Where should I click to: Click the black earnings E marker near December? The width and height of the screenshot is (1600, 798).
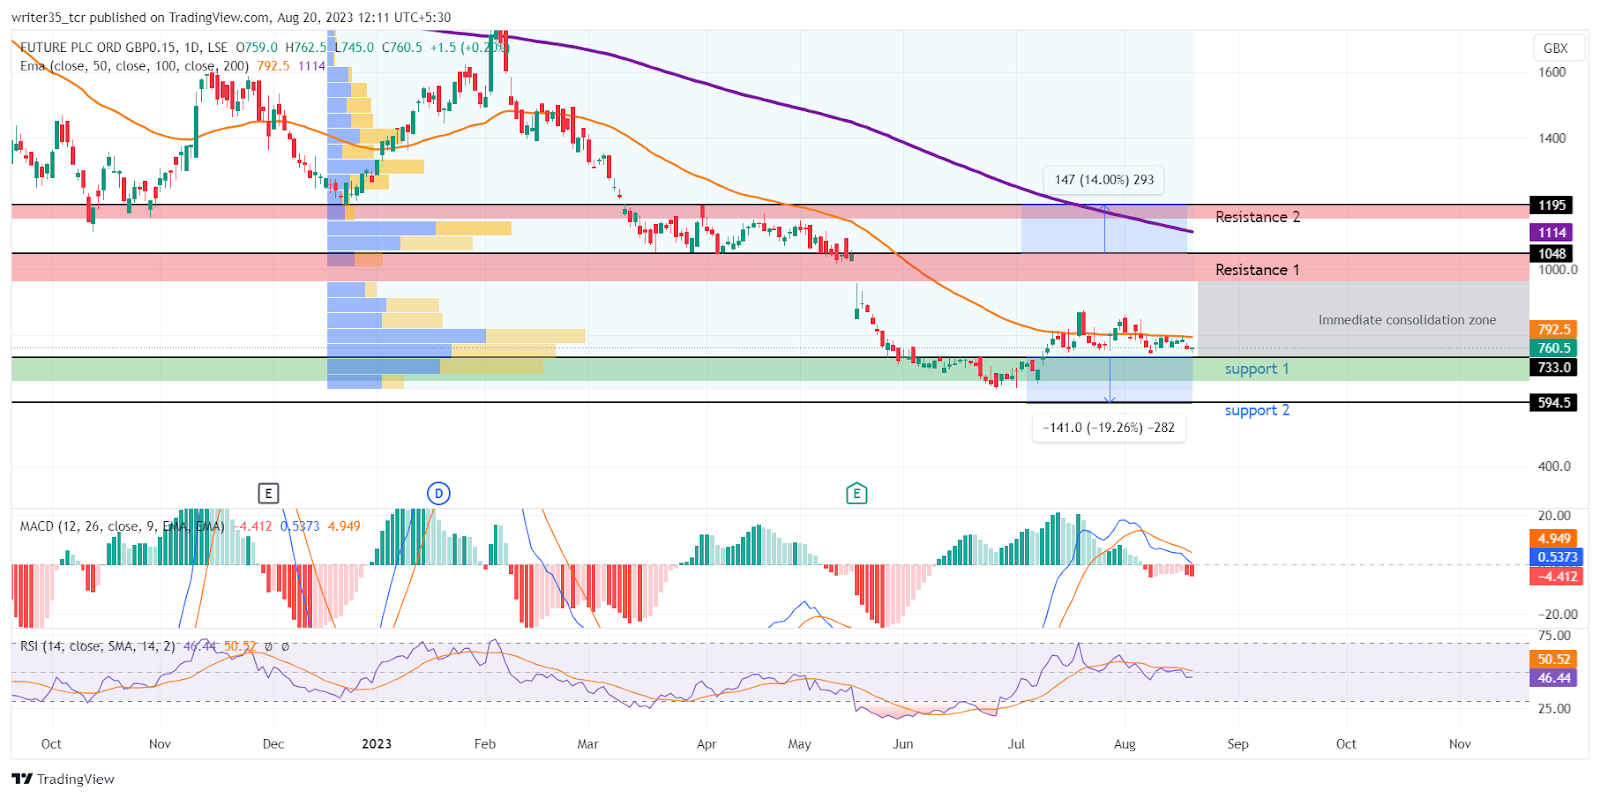tap(268, 493)
